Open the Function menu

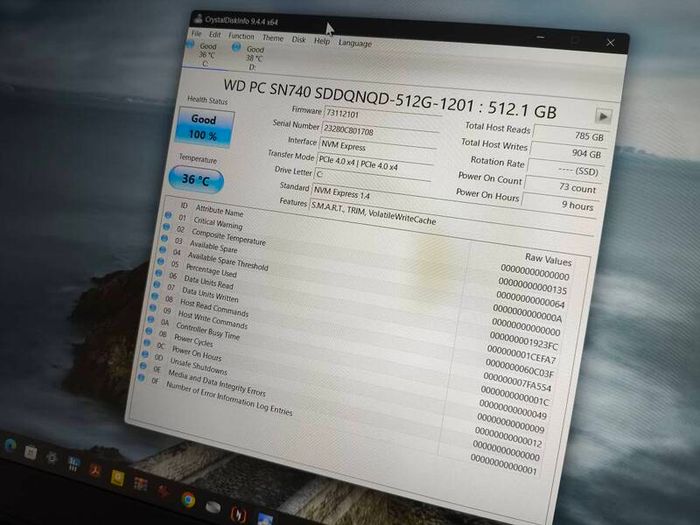[241, 36]
